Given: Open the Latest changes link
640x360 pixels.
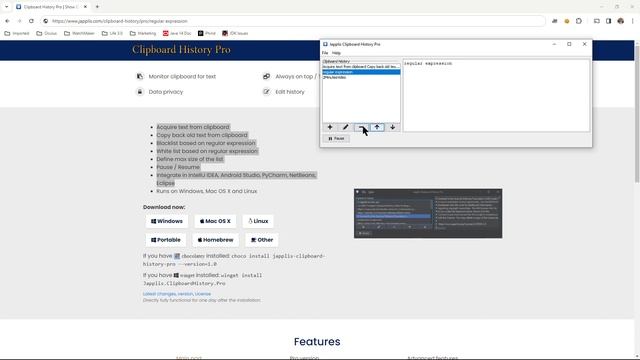Looking at the screenshot, I should [x=159, y=294].
